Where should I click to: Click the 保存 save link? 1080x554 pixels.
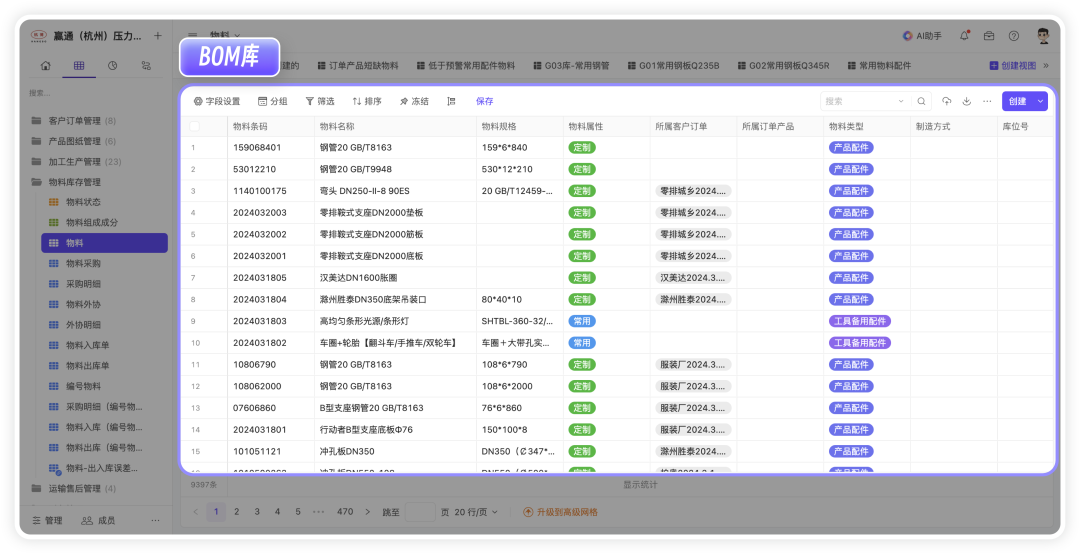(484, 101)
